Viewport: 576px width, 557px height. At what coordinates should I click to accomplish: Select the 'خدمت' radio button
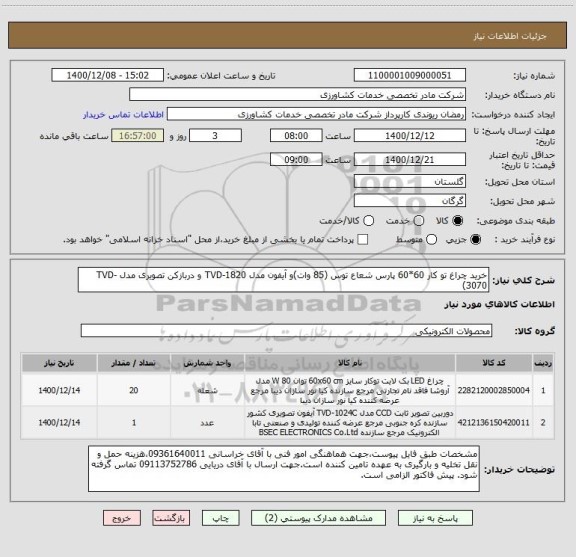coord(419,220)
